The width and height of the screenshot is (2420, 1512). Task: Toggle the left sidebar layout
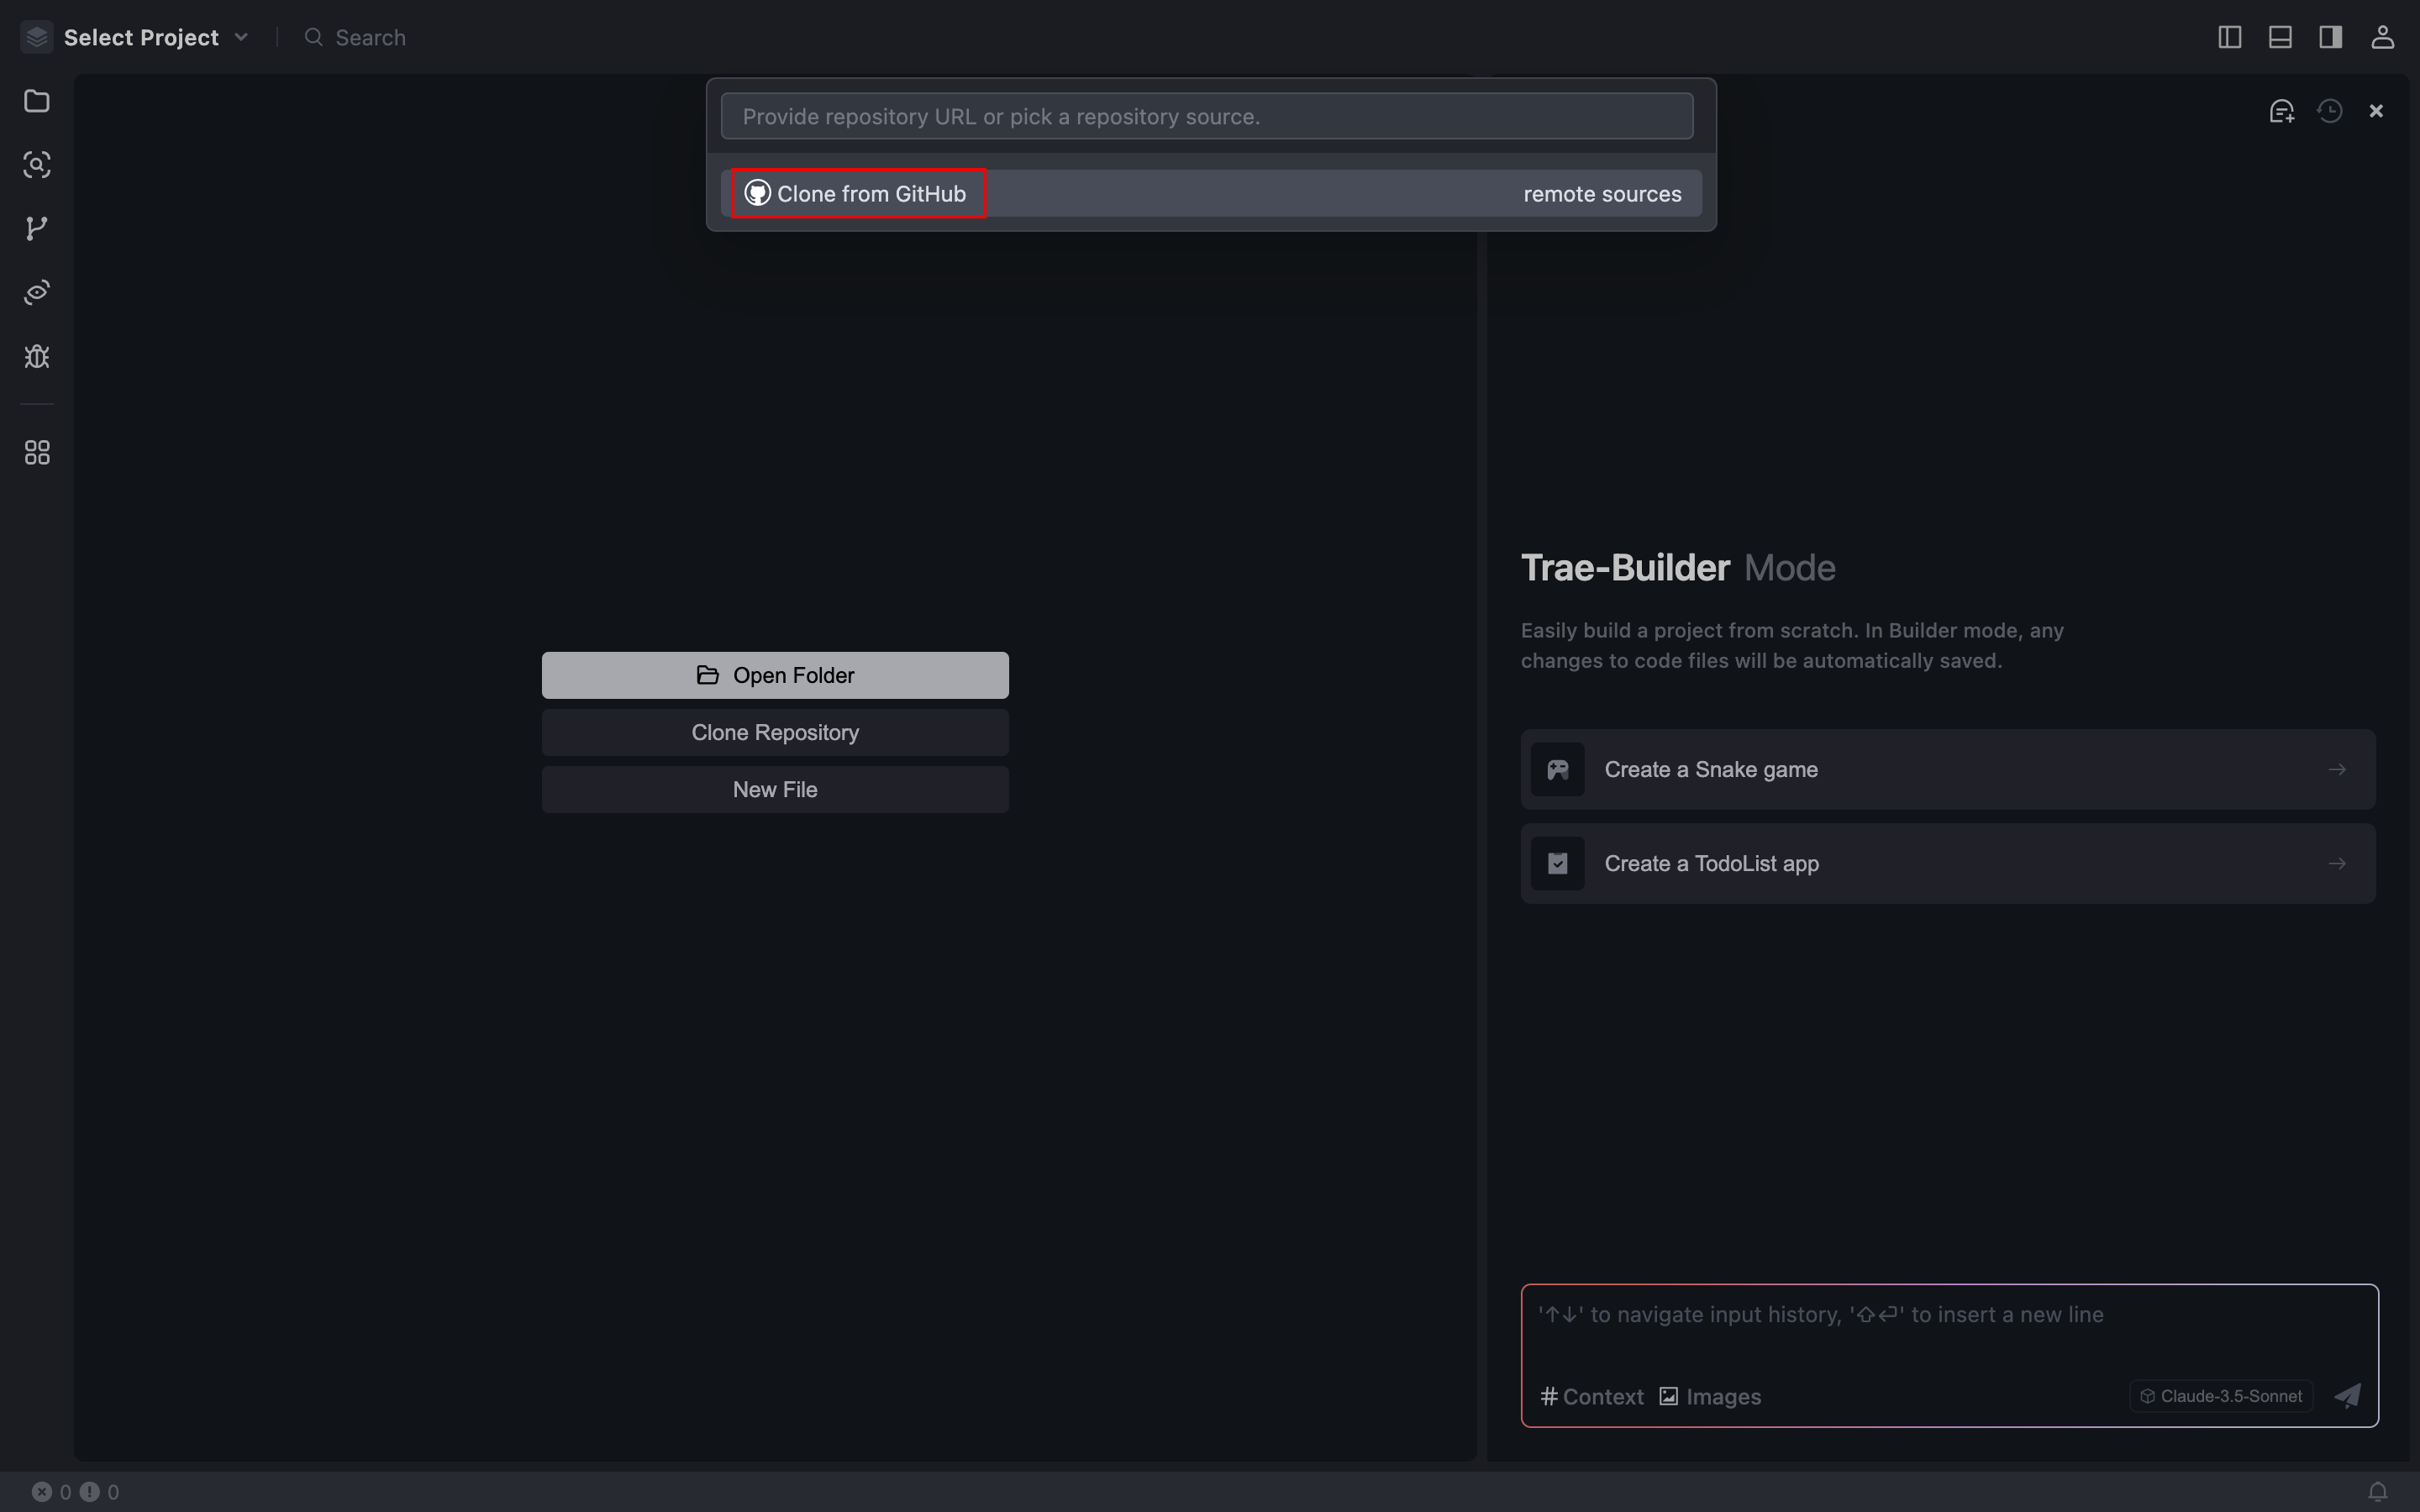pyautogui.click(x=2229, y=37)
